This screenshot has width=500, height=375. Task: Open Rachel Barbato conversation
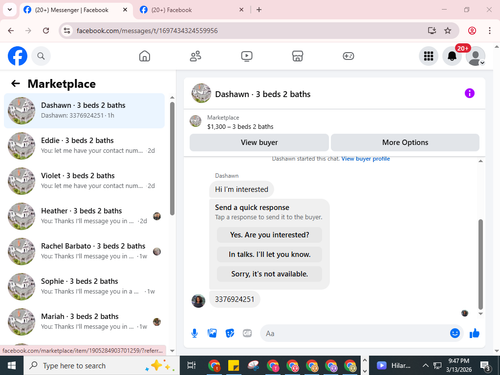point(84,251)
